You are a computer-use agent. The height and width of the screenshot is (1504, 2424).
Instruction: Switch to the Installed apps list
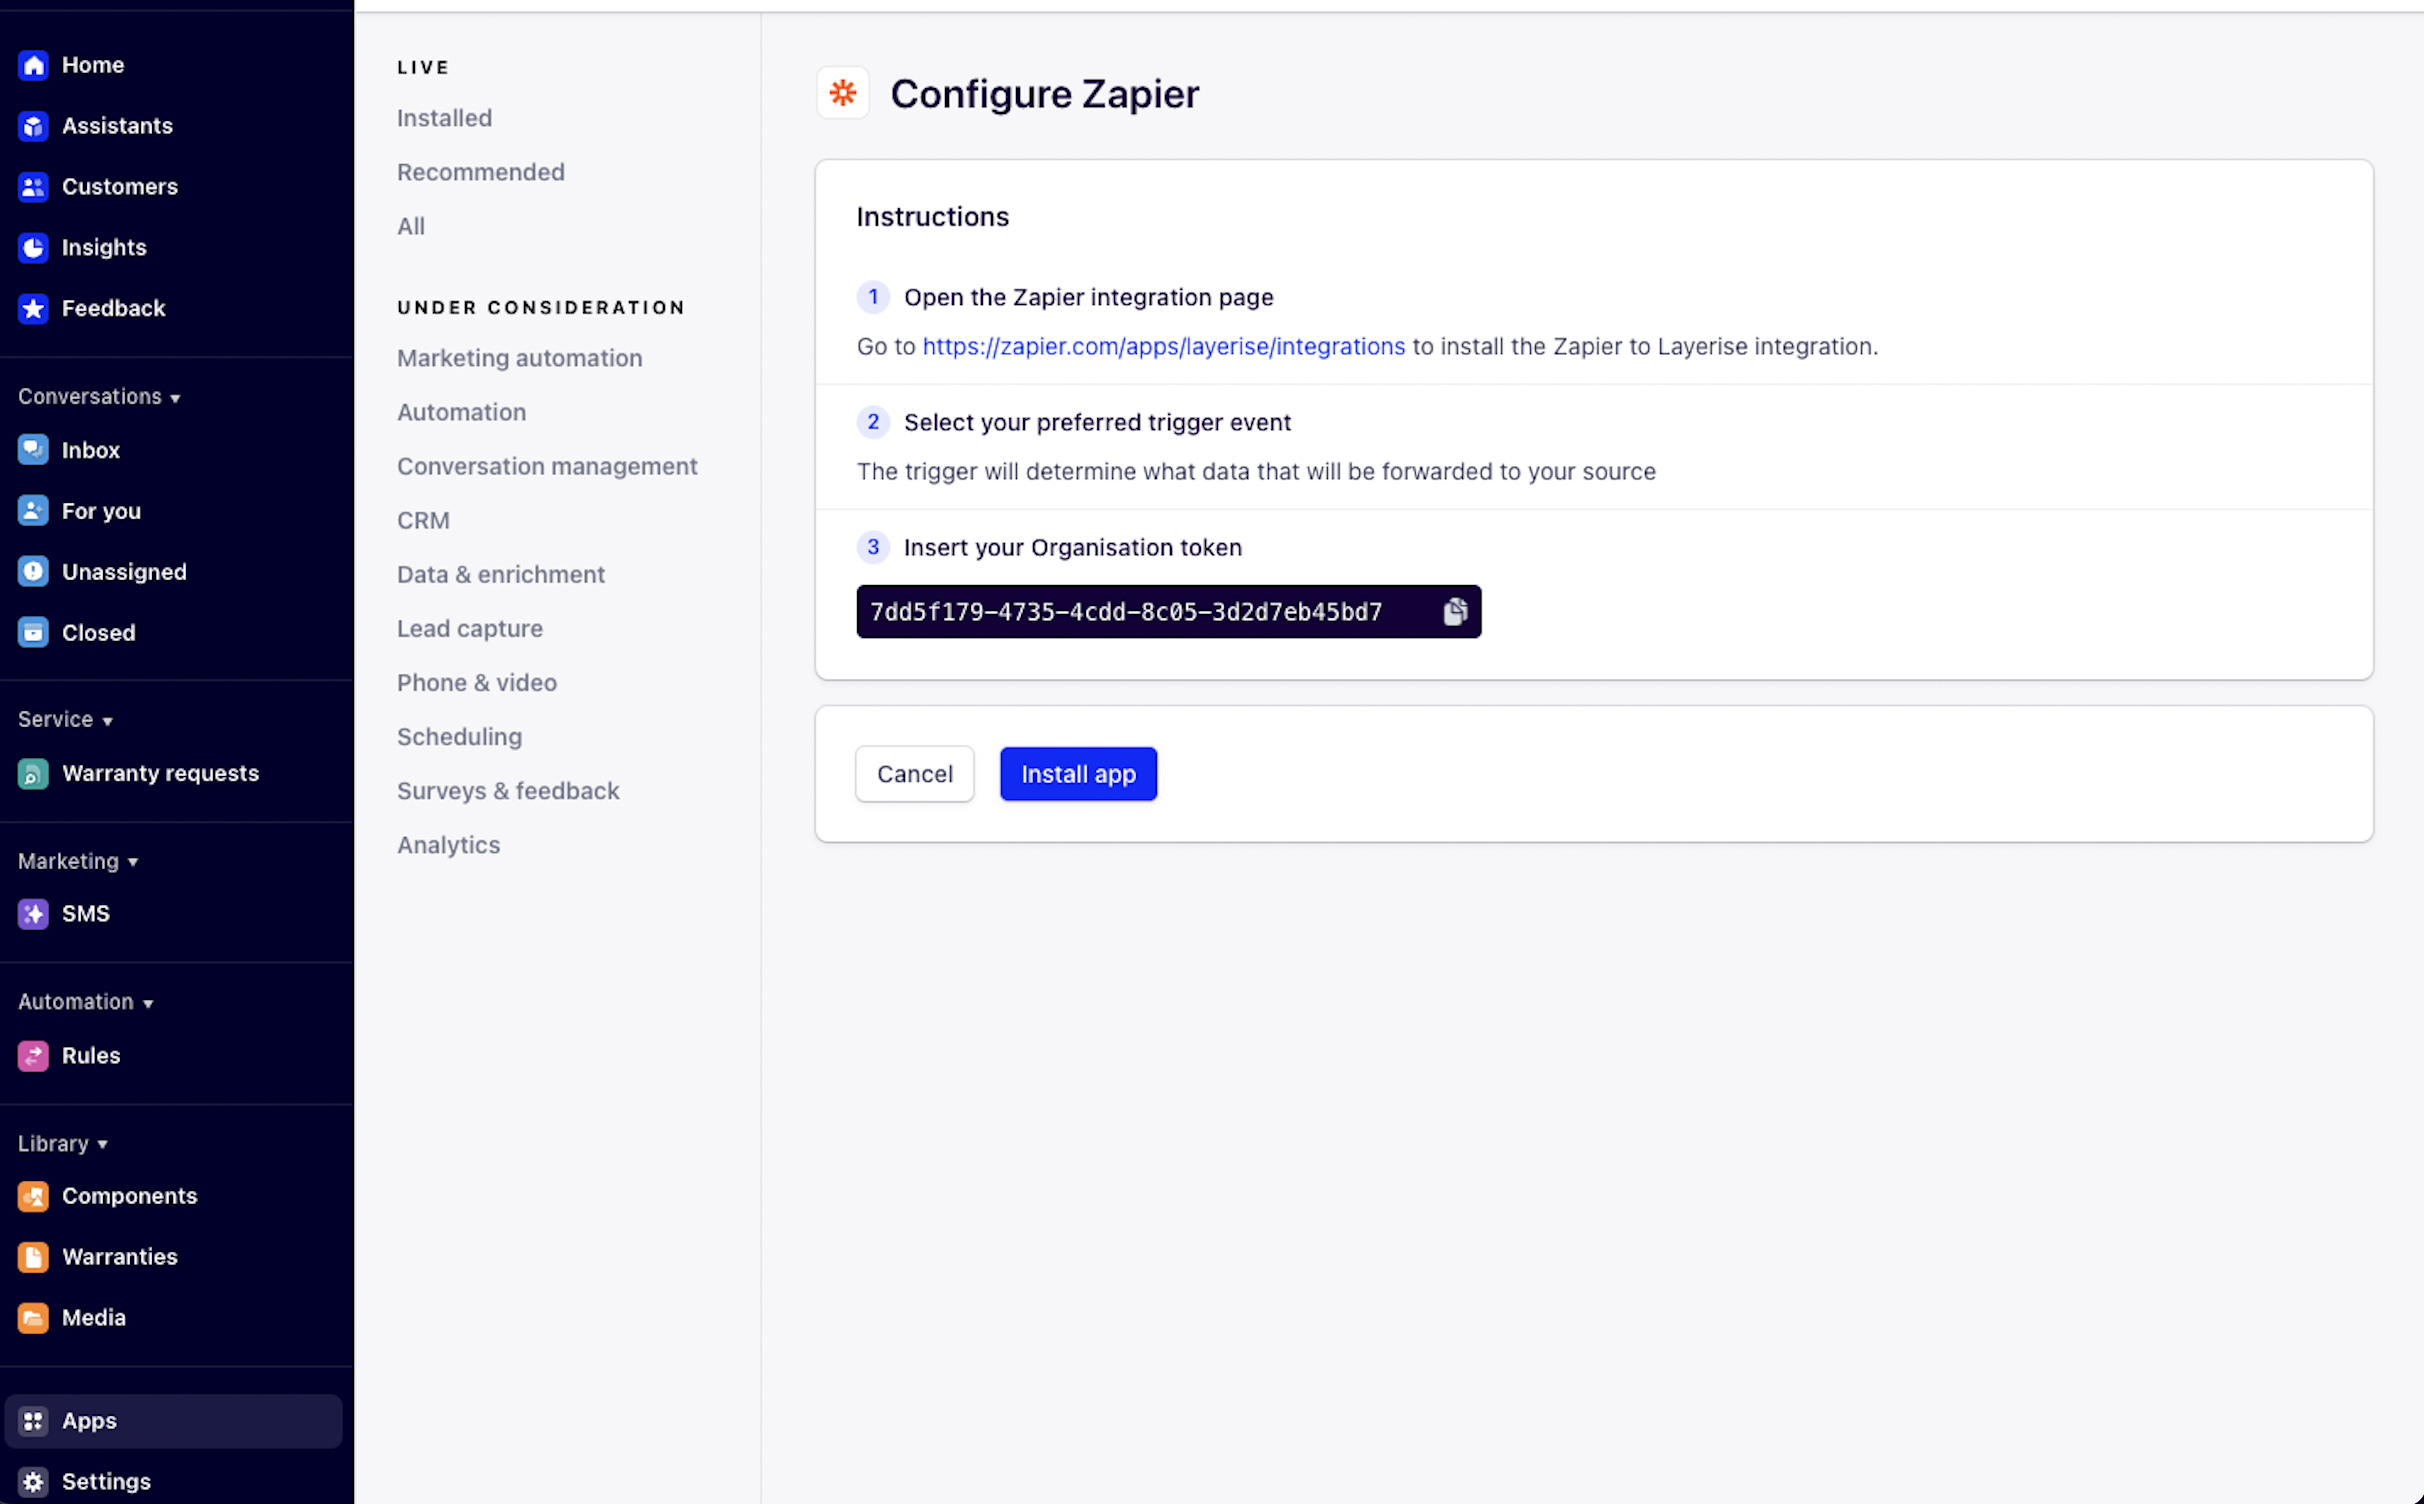[444, 118]
